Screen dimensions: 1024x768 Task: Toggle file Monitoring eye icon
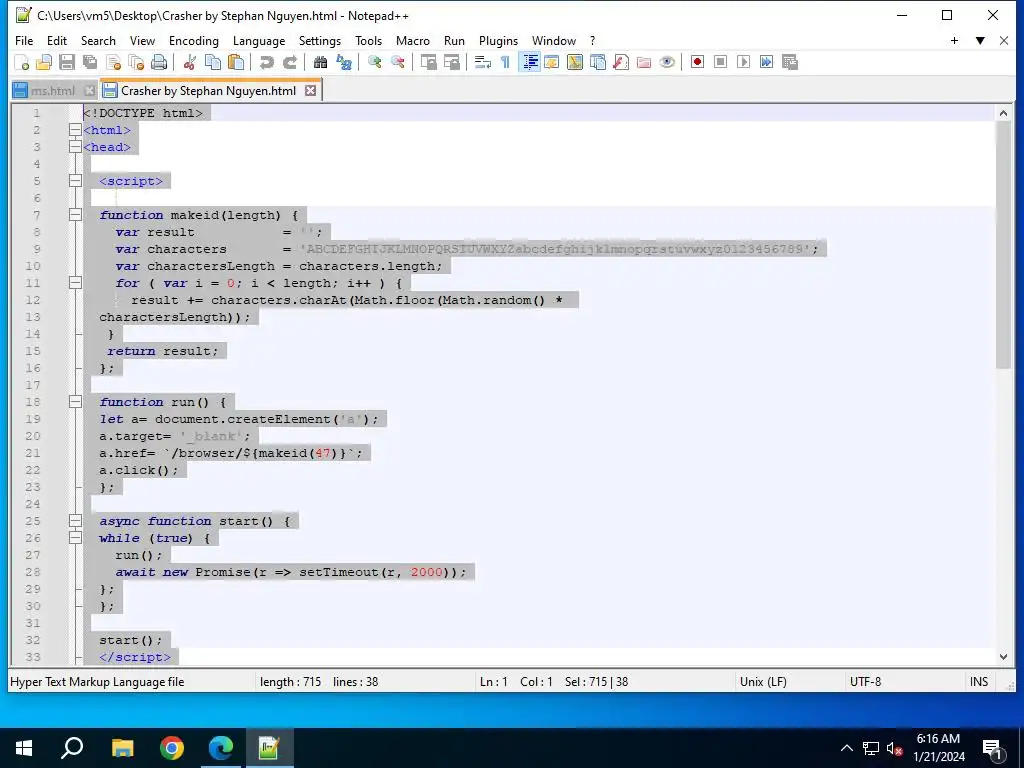tap(667, 62)
